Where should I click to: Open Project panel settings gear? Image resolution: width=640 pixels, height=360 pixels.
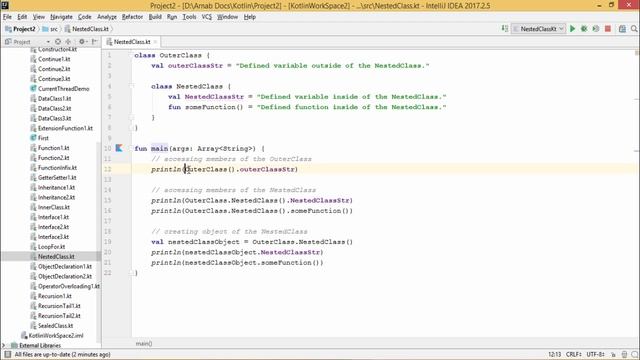pyautogui.click(x=82, y=42)
